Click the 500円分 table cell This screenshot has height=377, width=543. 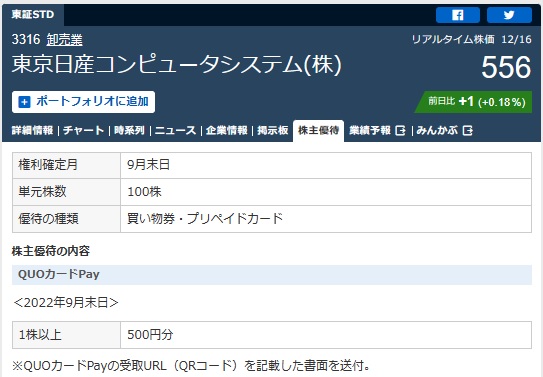point(326,335)
